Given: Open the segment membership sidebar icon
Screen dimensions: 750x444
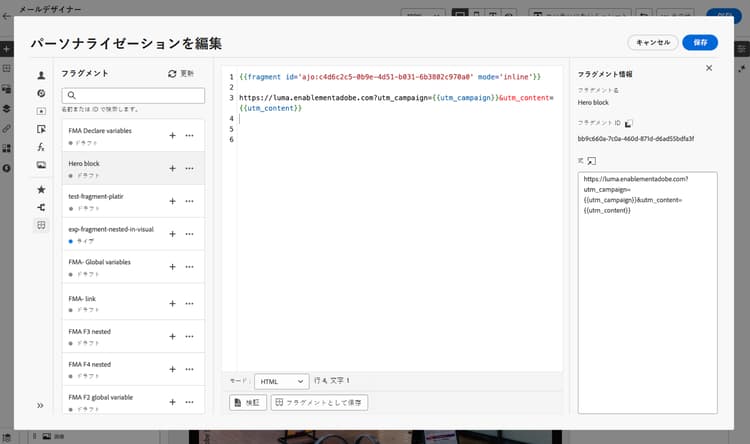Looking at the screenshot, I should [x=41, y=93].
